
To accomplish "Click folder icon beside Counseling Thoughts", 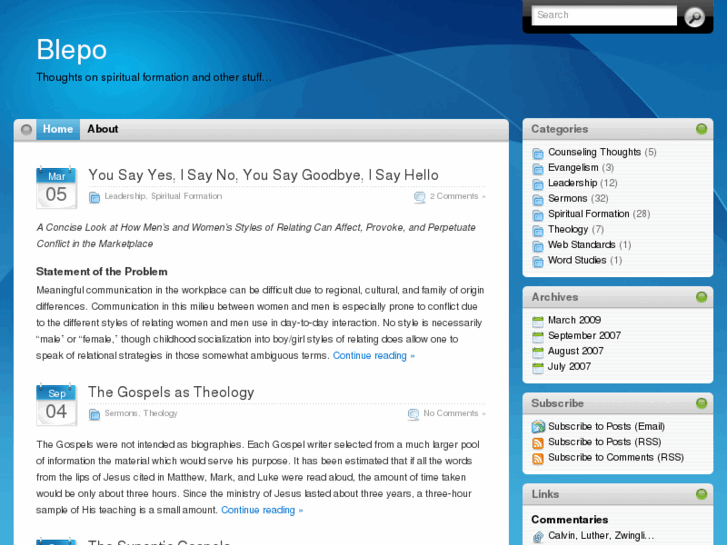I will 538,153.
